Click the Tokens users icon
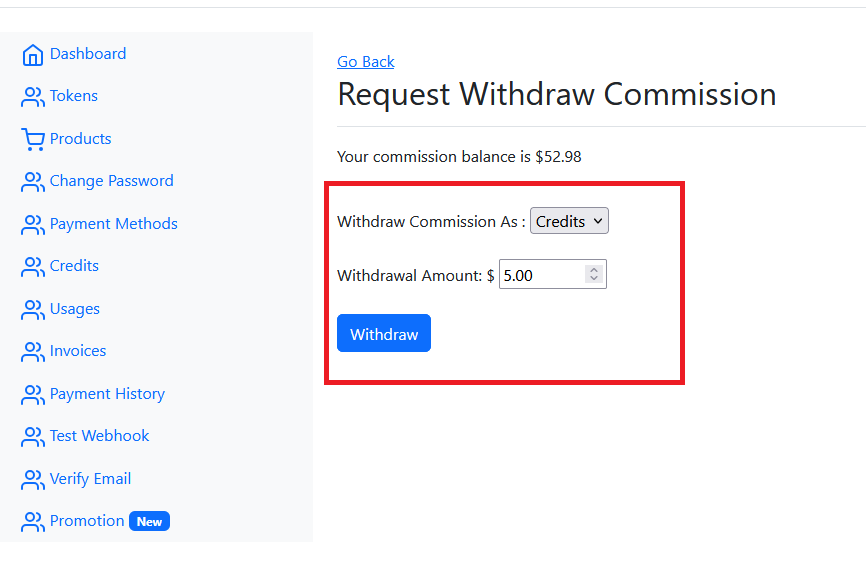Viewport: 867px width, 584px height. pos(33,97)
